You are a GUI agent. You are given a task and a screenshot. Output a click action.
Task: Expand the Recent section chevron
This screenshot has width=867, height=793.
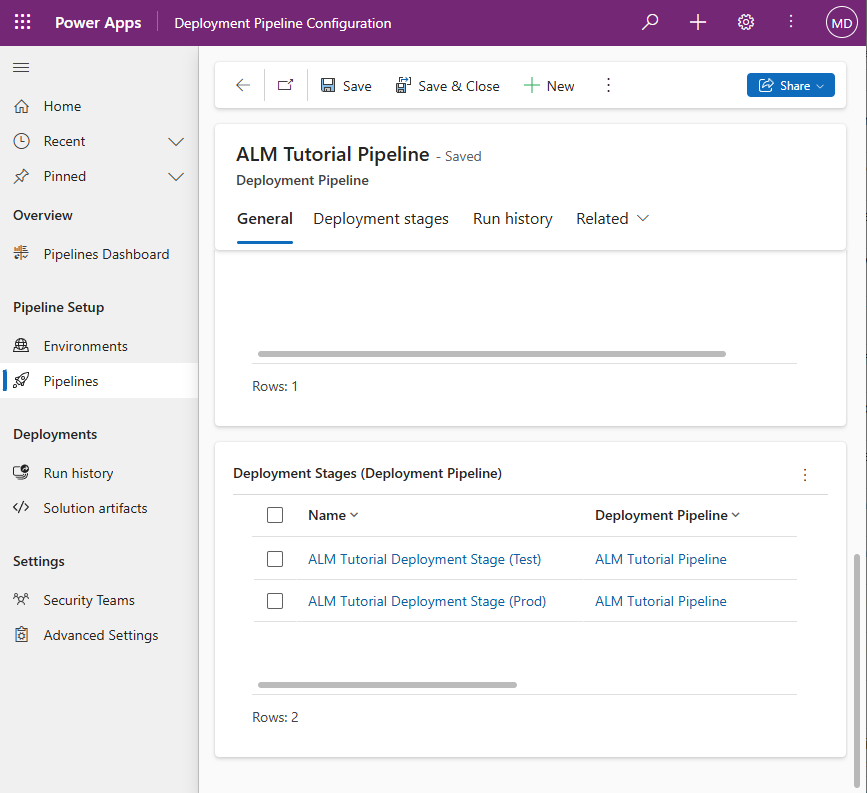tap(176, 142)
